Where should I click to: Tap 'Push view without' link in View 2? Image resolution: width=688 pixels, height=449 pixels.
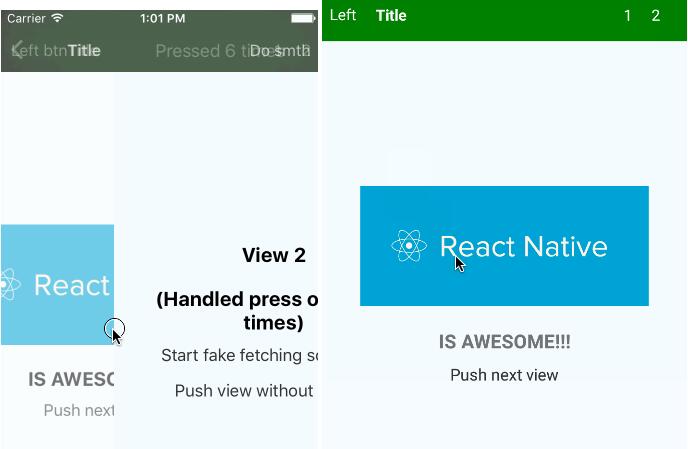244,390
